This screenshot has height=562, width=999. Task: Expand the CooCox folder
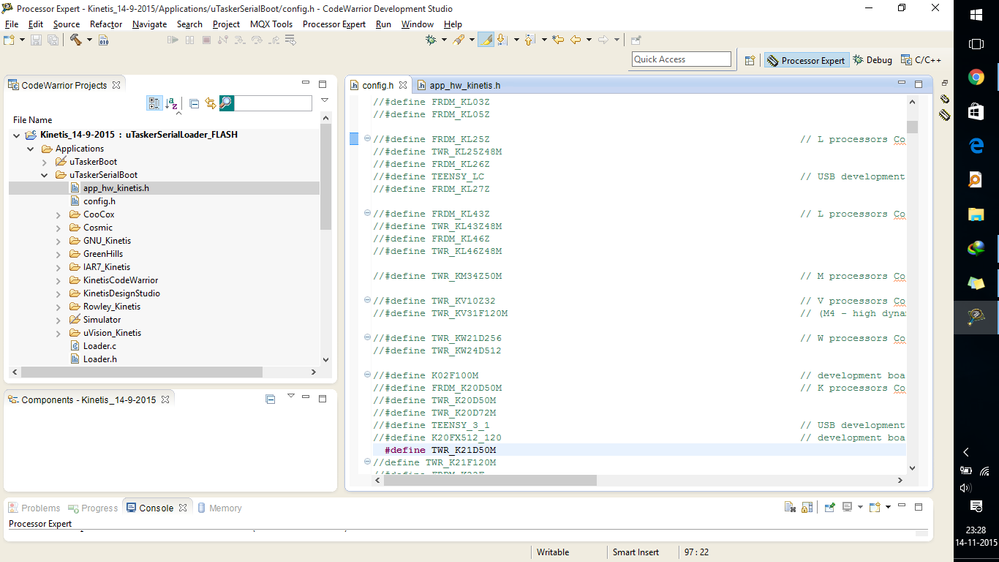(58, 215)
